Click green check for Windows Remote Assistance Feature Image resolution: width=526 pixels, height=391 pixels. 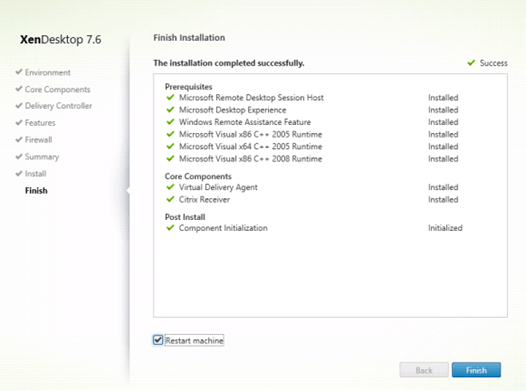coord(170,121)
